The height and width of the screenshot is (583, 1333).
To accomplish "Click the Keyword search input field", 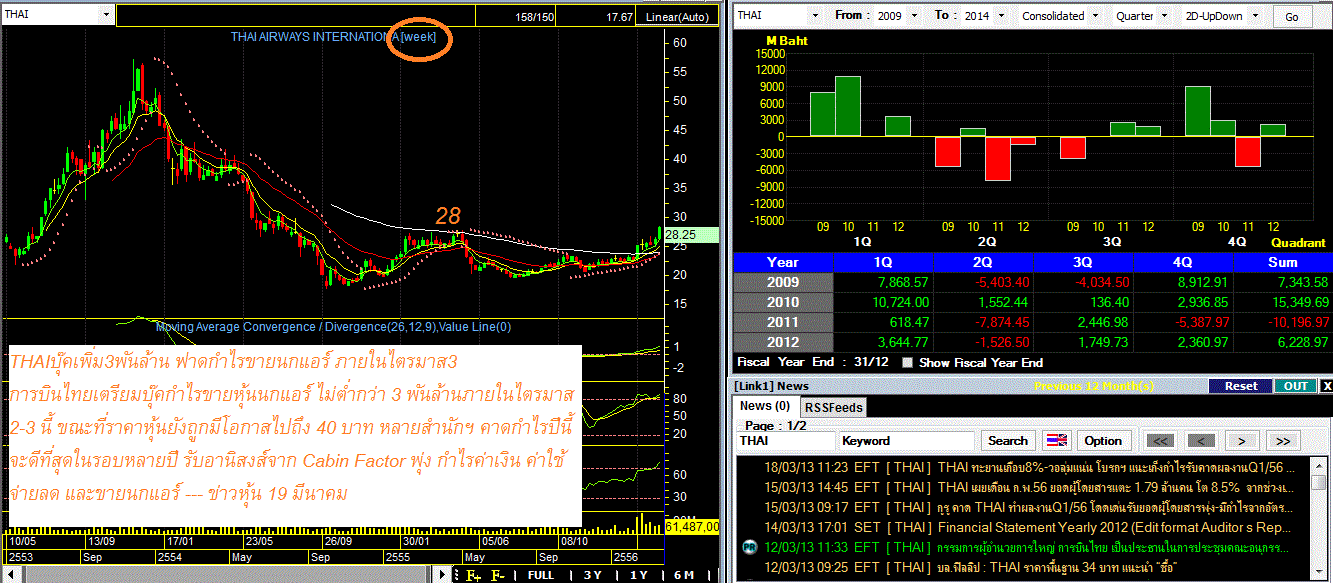I will tap(907, 440).
